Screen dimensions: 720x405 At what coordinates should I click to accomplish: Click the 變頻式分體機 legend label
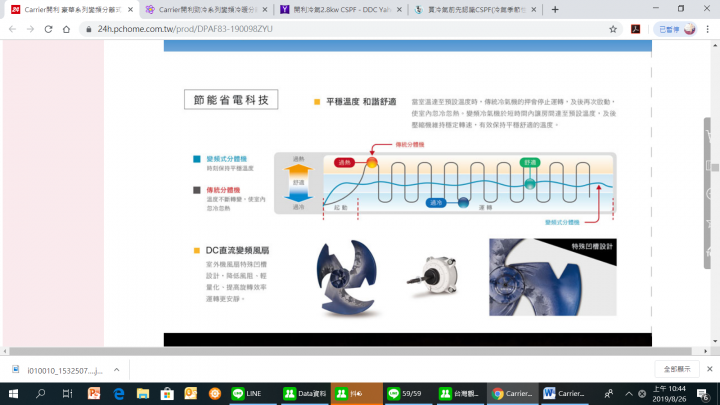[x=226, y=159]
